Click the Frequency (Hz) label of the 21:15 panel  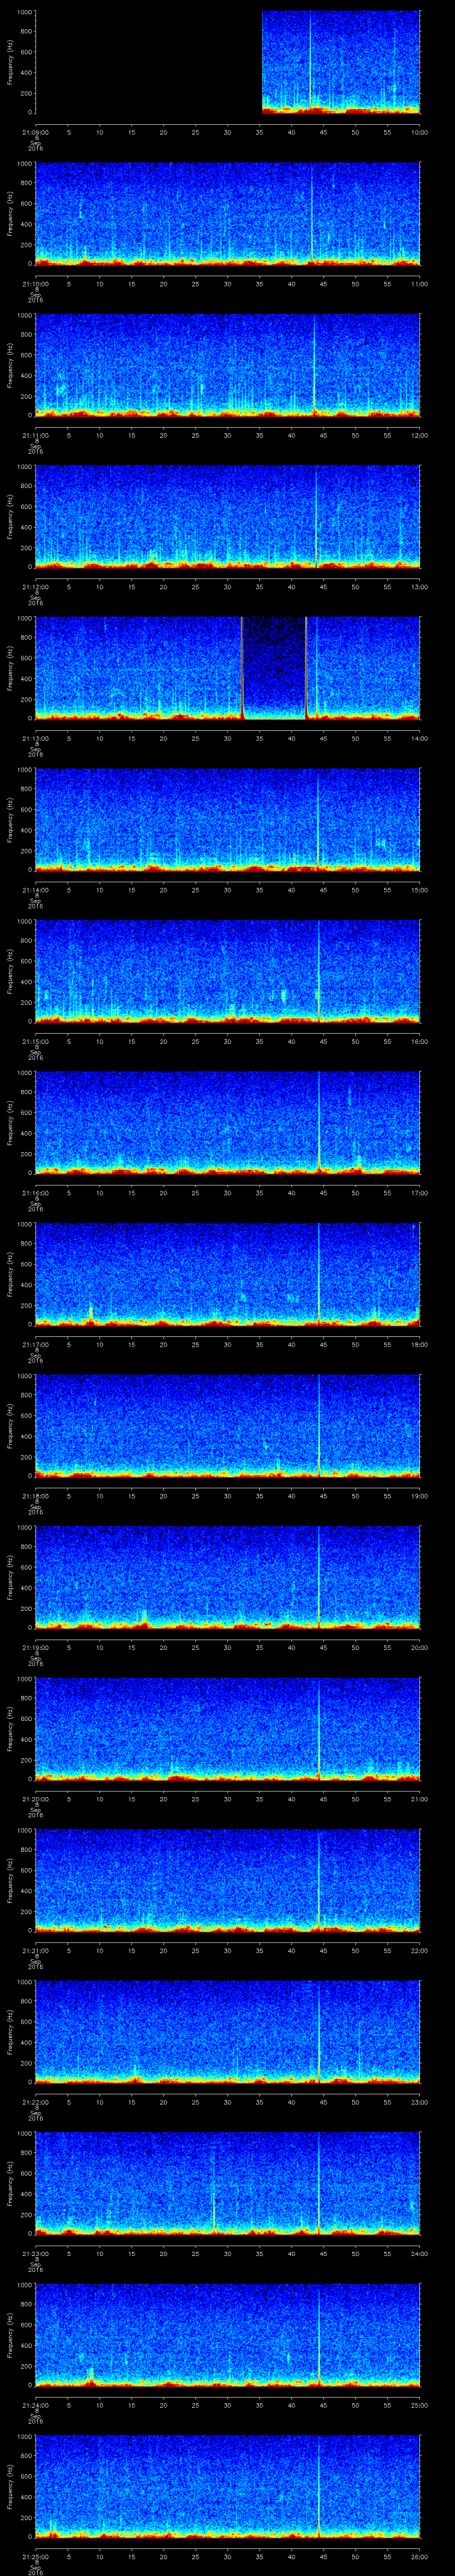point(11,970)
